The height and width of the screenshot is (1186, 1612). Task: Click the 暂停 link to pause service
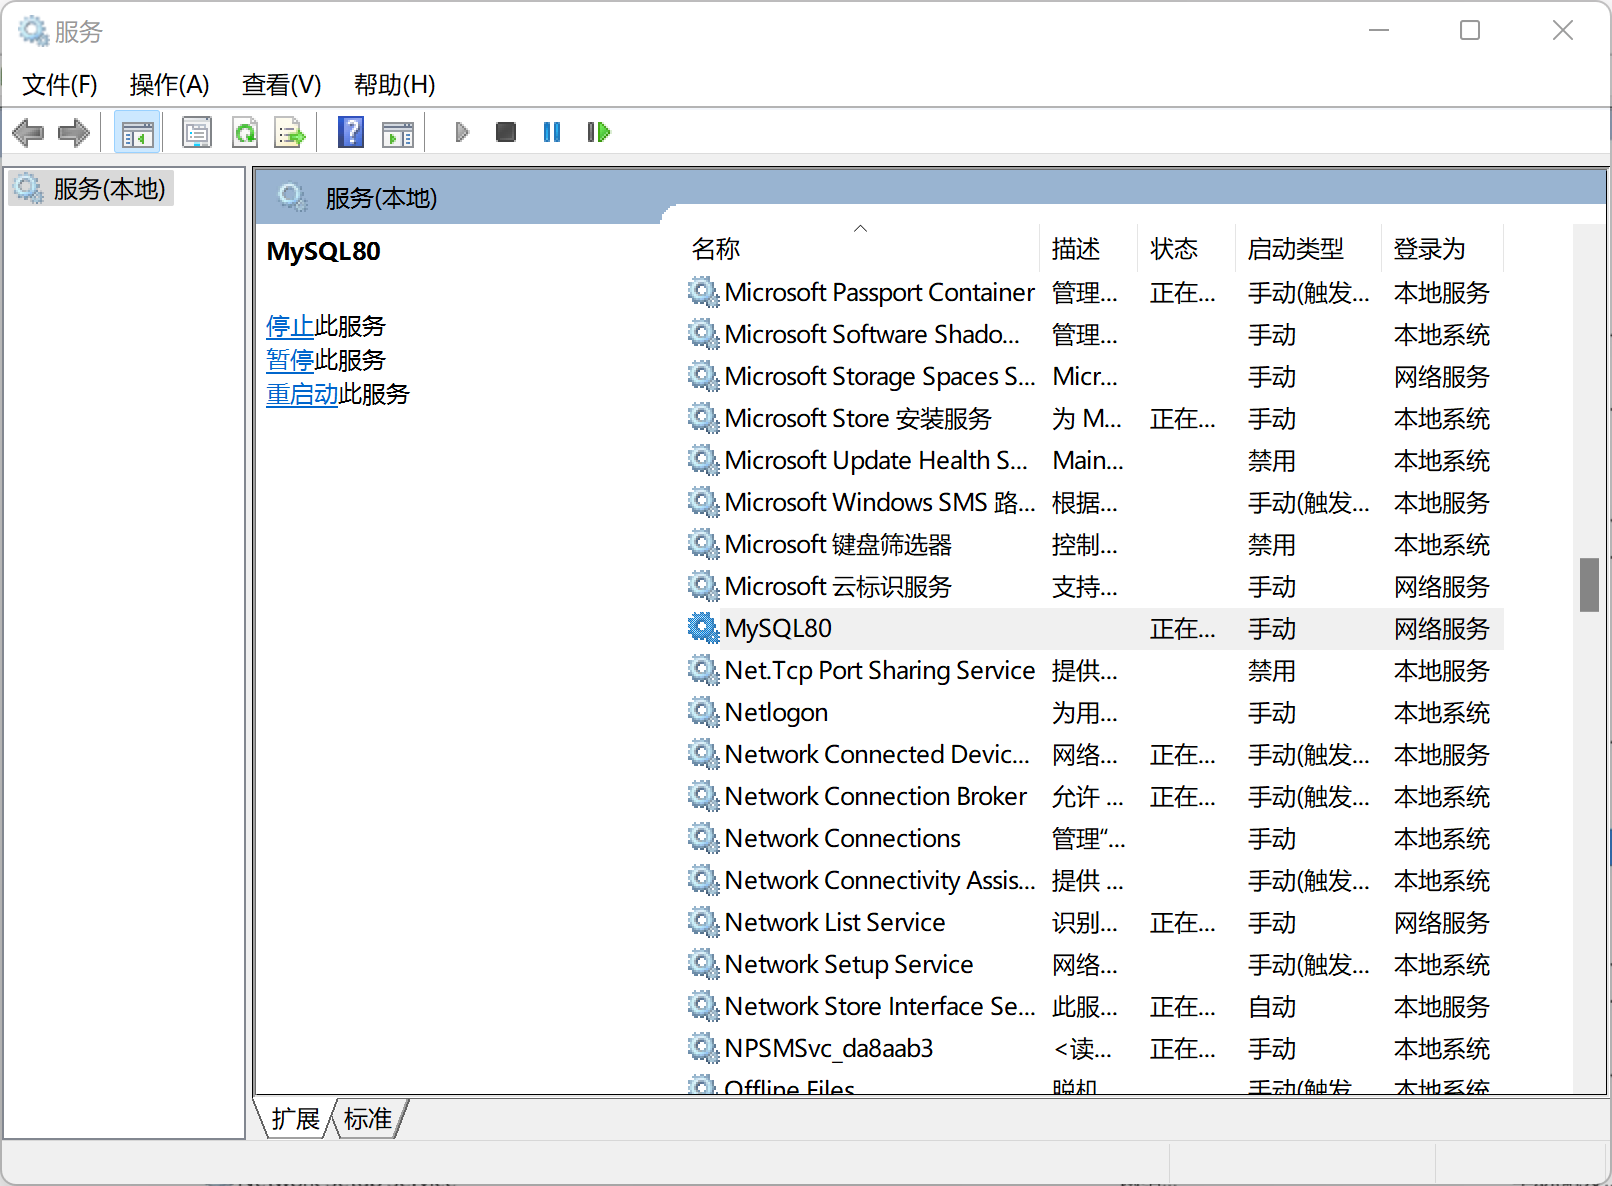[290, 360]
